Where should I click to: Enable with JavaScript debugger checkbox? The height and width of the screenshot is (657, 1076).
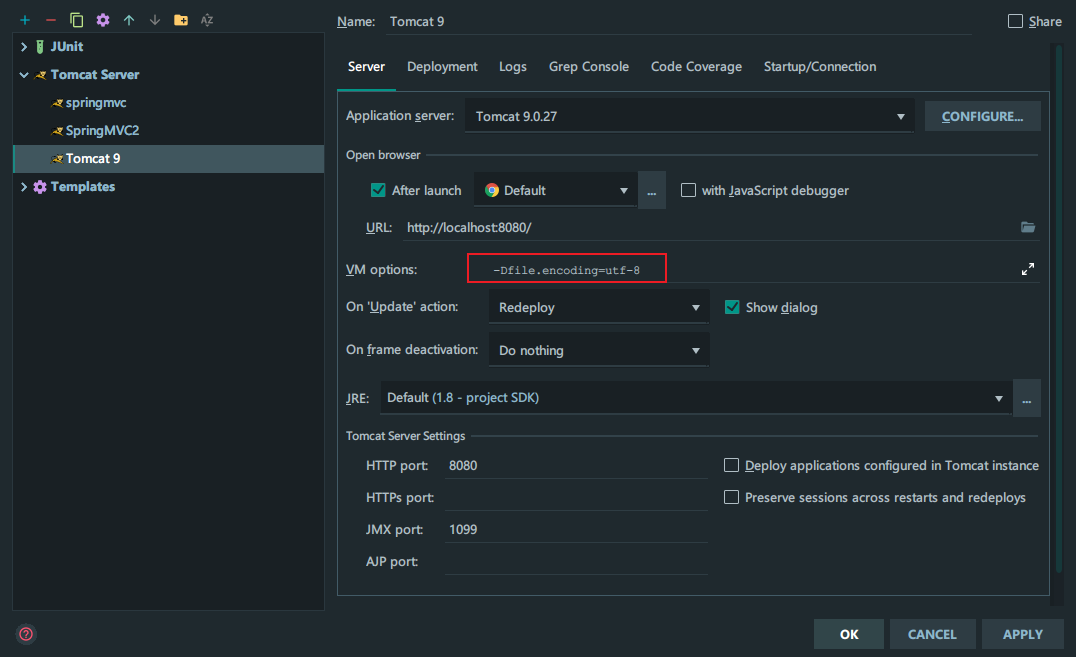point(688,190)
